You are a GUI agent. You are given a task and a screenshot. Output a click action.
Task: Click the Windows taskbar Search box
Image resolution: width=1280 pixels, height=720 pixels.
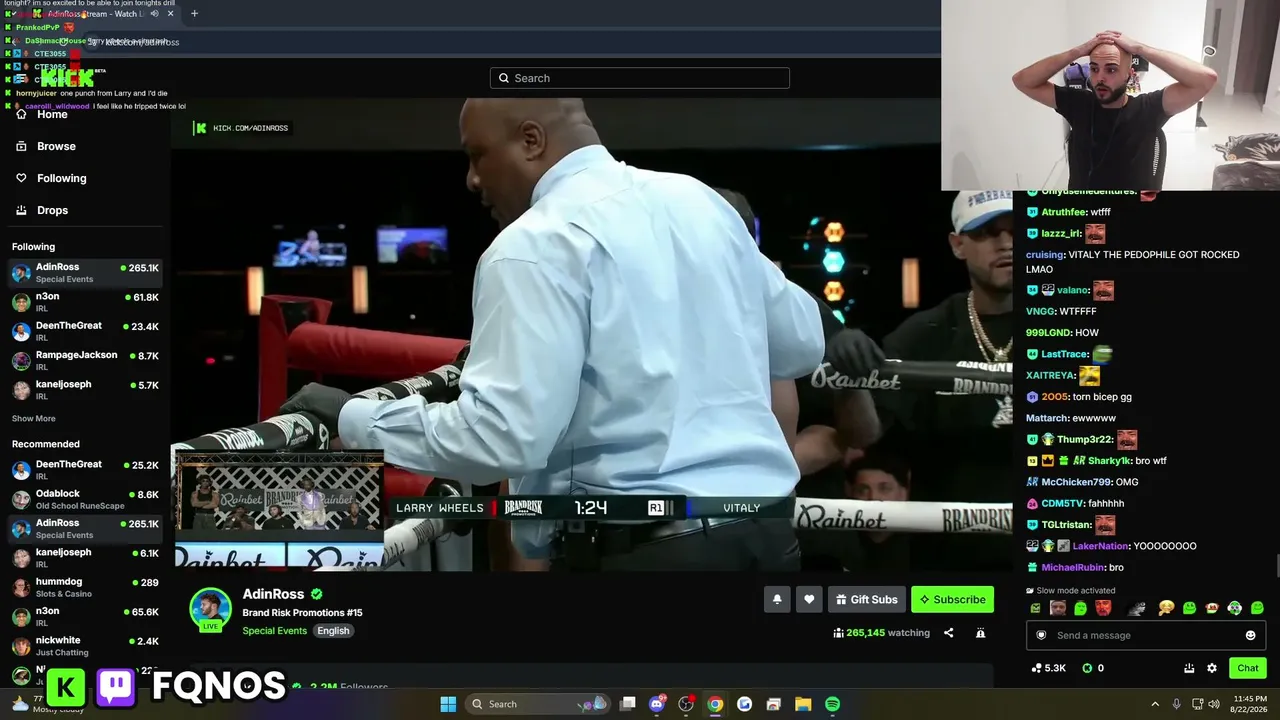pos(537,704)
